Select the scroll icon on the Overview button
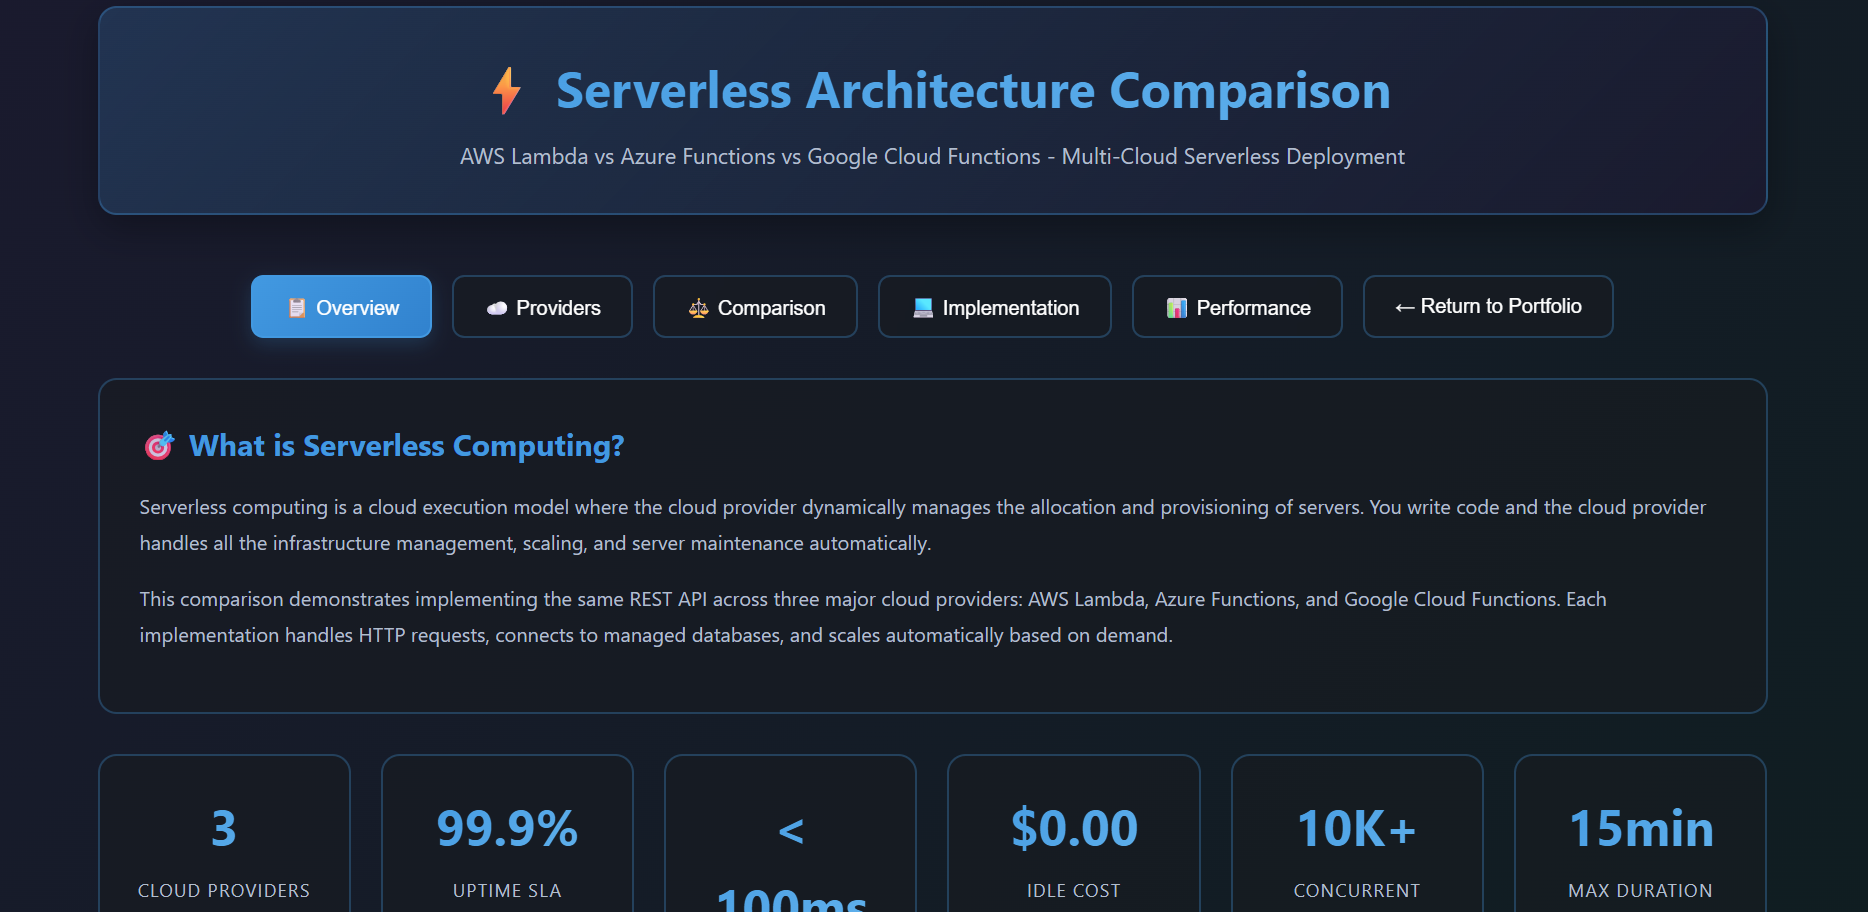Screen dimensions: 1868x912 [297, 307]
